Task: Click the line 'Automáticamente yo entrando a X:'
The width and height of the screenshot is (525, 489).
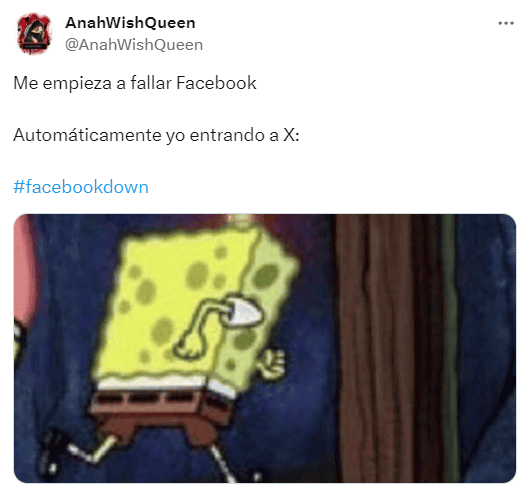Action: click(156, 135)
